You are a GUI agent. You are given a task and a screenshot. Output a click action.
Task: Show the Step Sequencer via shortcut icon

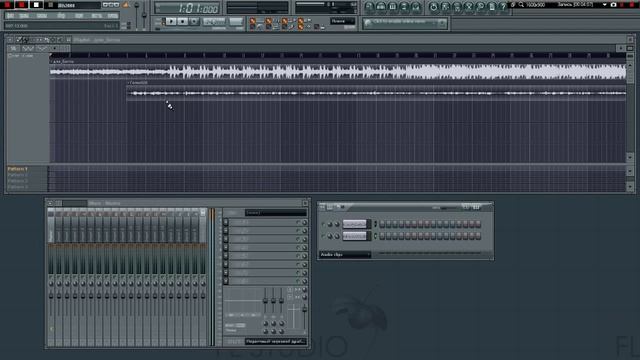[381, 7]
